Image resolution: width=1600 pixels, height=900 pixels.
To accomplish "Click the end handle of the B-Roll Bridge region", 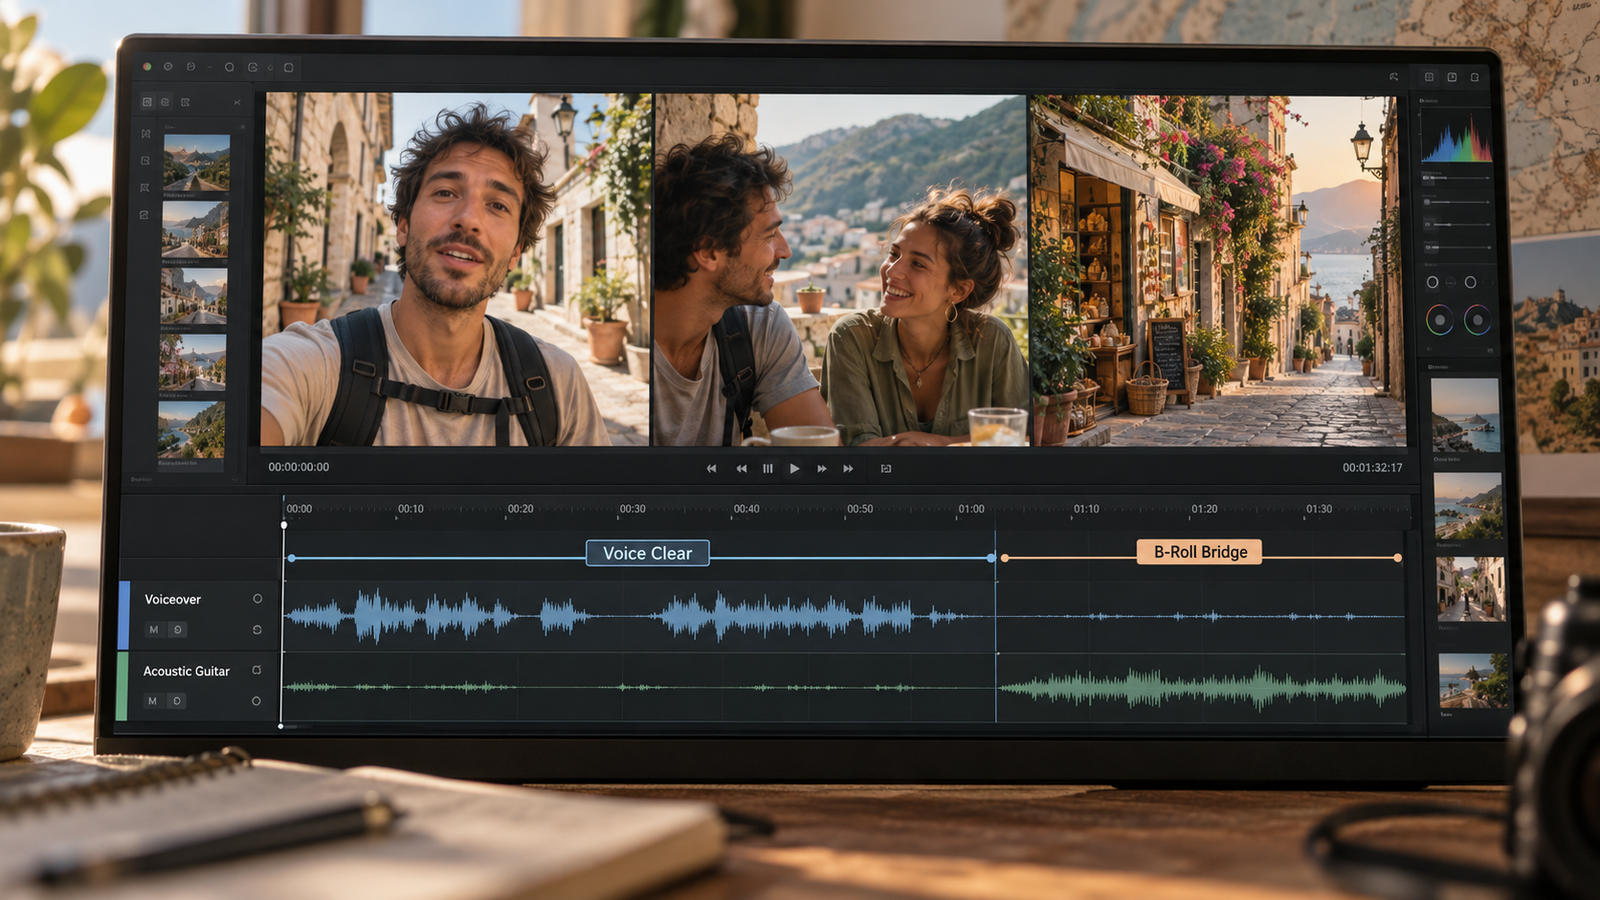I will (x=1397, y=558).
